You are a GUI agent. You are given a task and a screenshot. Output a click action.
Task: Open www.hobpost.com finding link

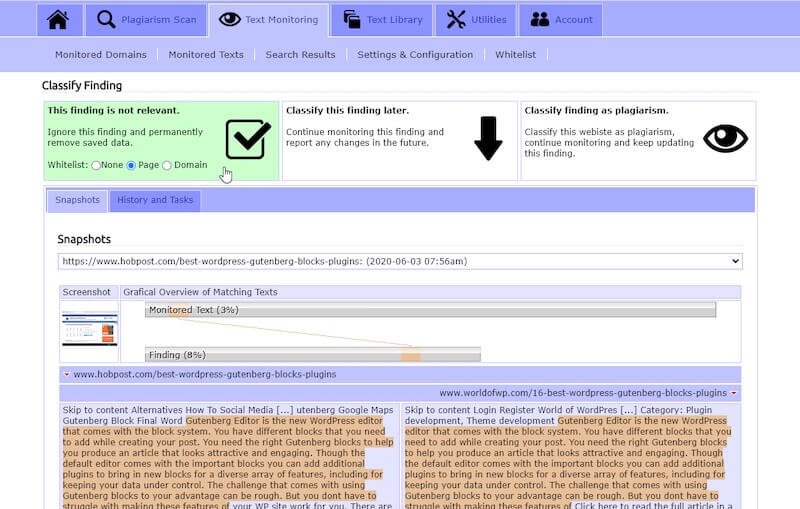(205, 374)
